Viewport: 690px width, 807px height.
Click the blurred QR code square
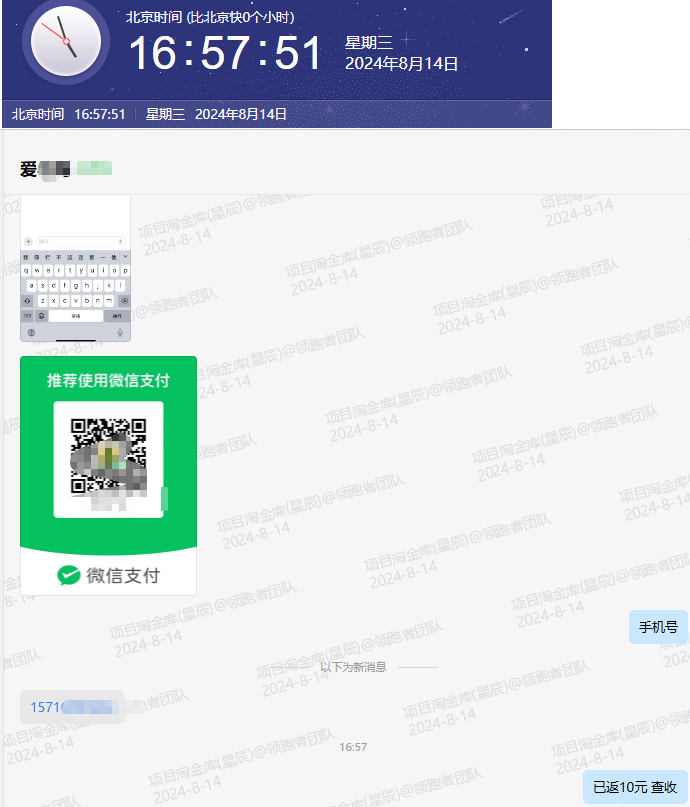(109, 457)
